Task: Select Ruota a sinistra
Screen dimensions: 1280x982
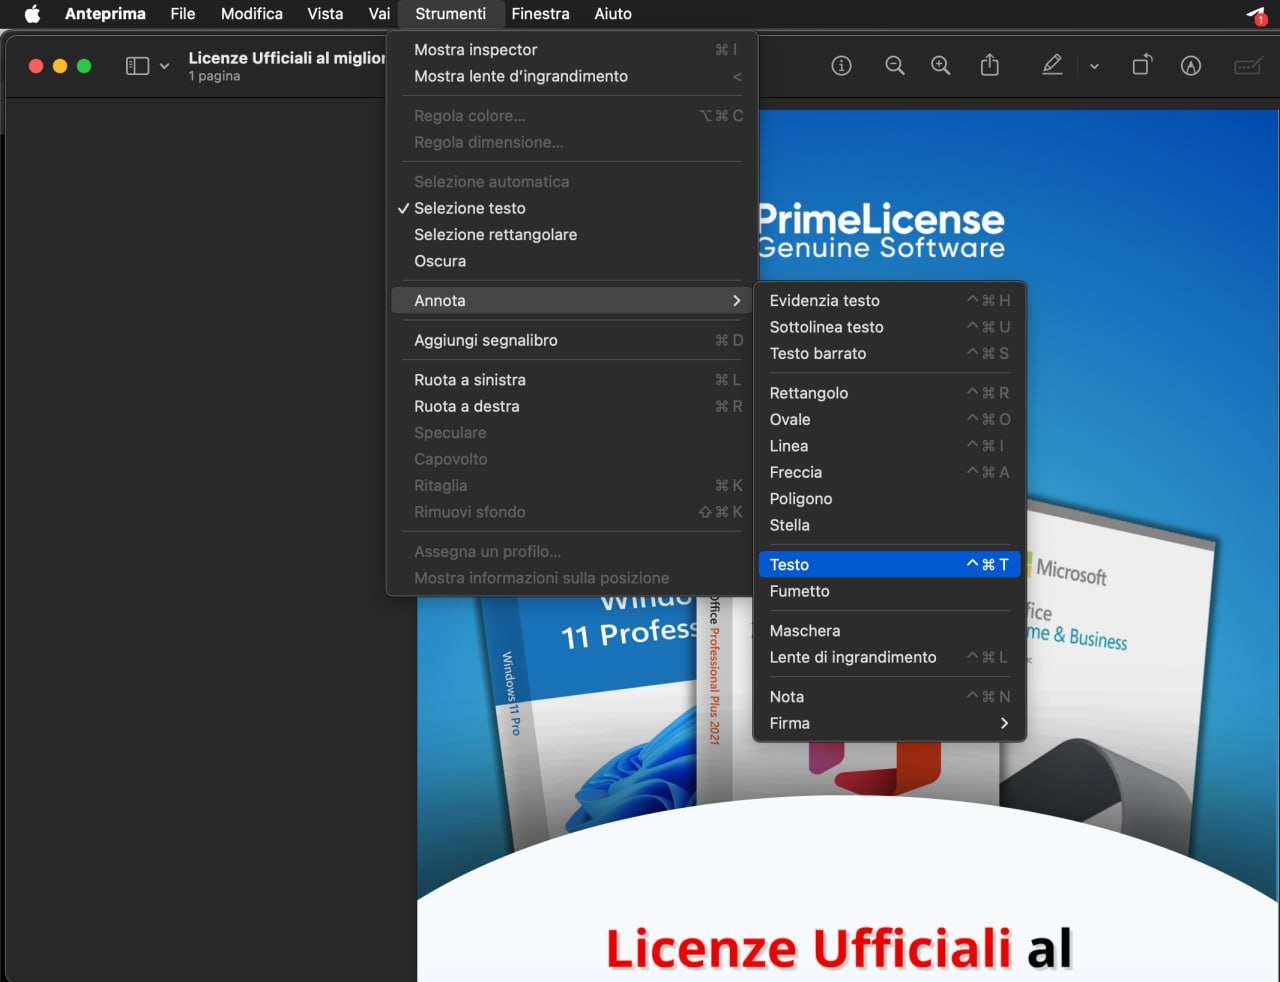Action: click(470, 380)
